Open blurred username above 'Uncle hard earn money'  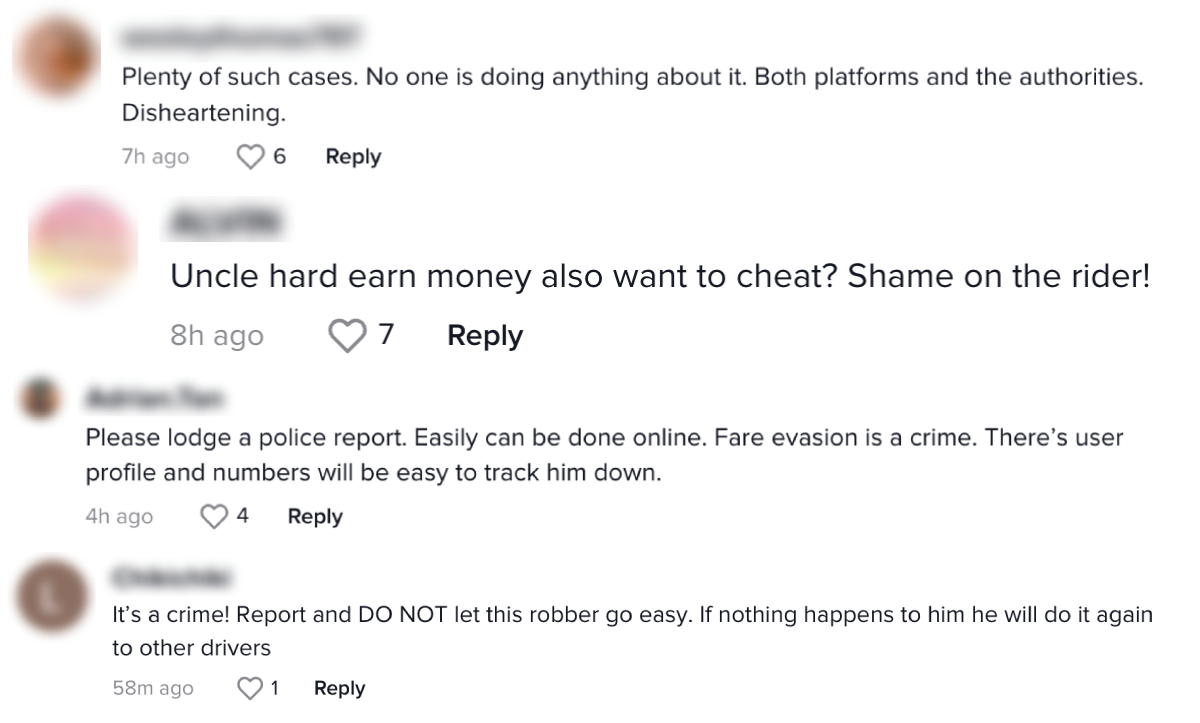click(x=227, y=222)
